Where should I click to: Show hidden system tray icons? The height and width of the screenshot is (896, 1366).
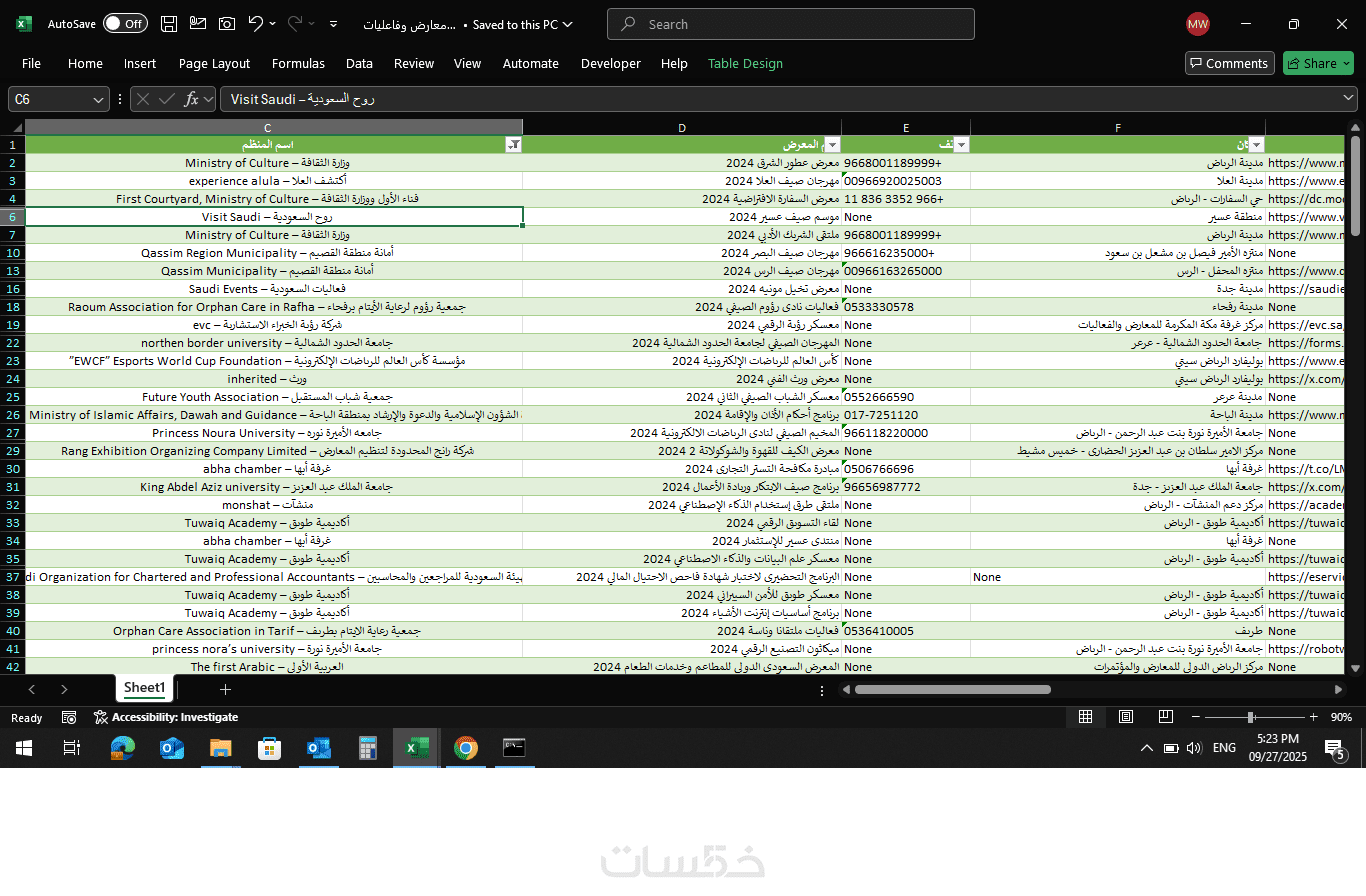point(1146,748)
